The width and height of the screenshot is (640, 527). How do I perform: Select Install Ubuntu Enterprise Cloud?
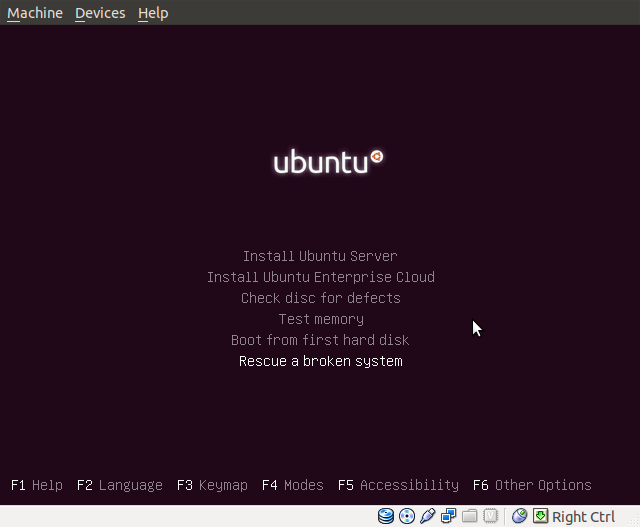point(321,277)
